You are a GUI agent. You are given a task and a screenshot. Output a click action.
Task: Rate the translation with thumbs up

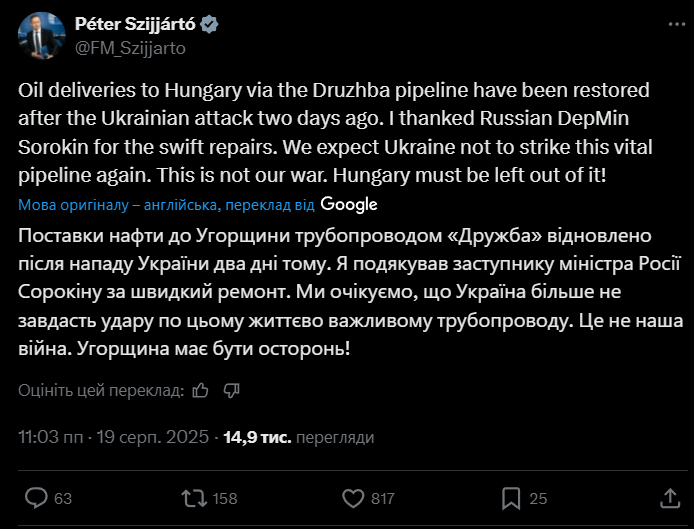(x=200, y=390)
